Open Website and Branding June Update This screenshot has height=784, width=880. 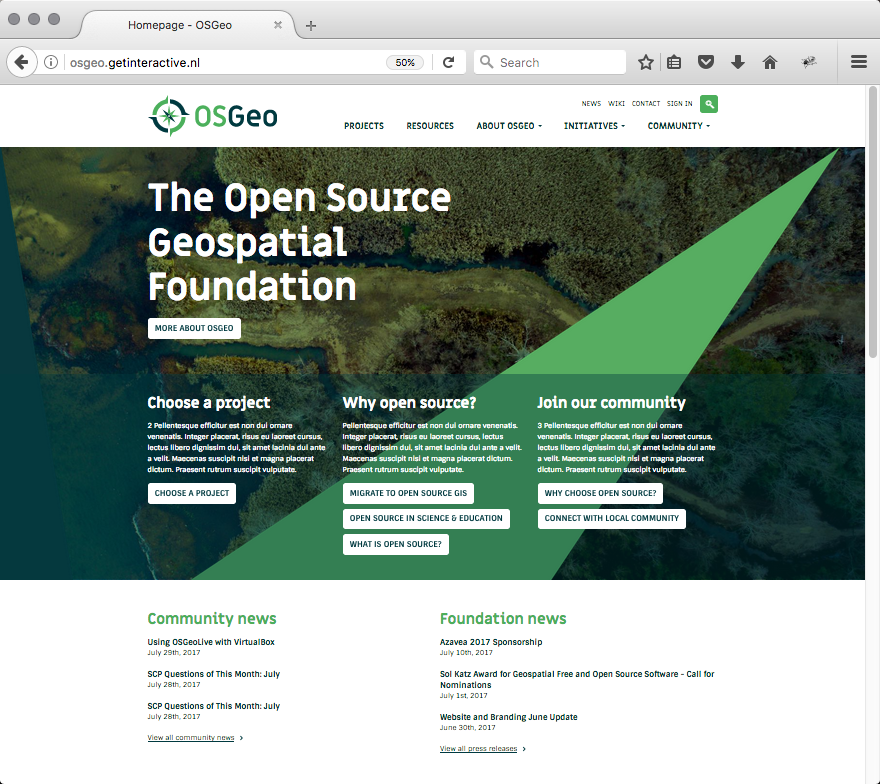coord(508,717)
